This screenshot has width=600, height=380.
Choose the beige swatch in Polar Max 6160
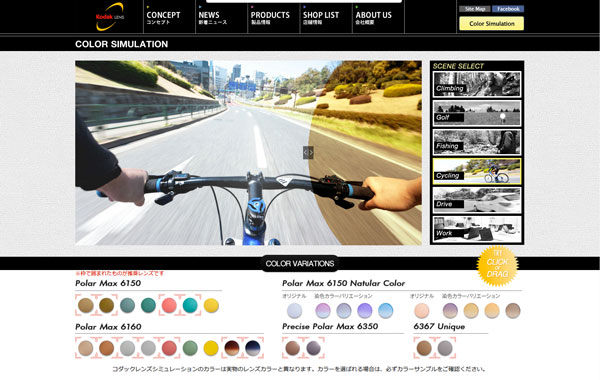coord(86,348)
